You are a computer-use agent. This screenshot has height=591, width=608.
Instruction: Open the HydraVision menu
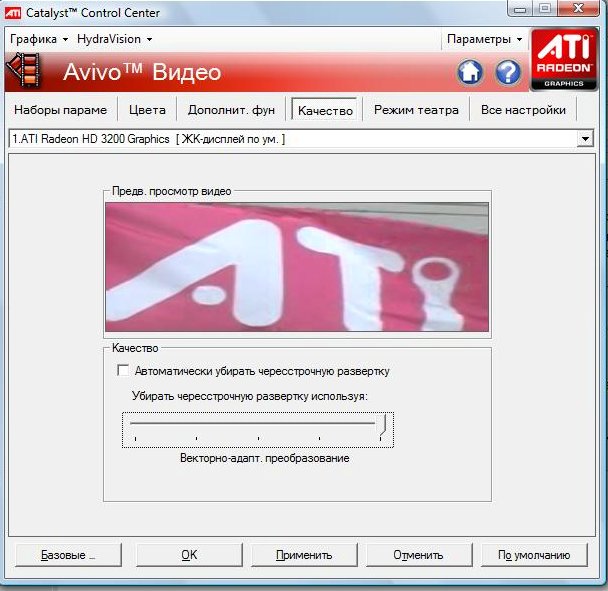114,39
